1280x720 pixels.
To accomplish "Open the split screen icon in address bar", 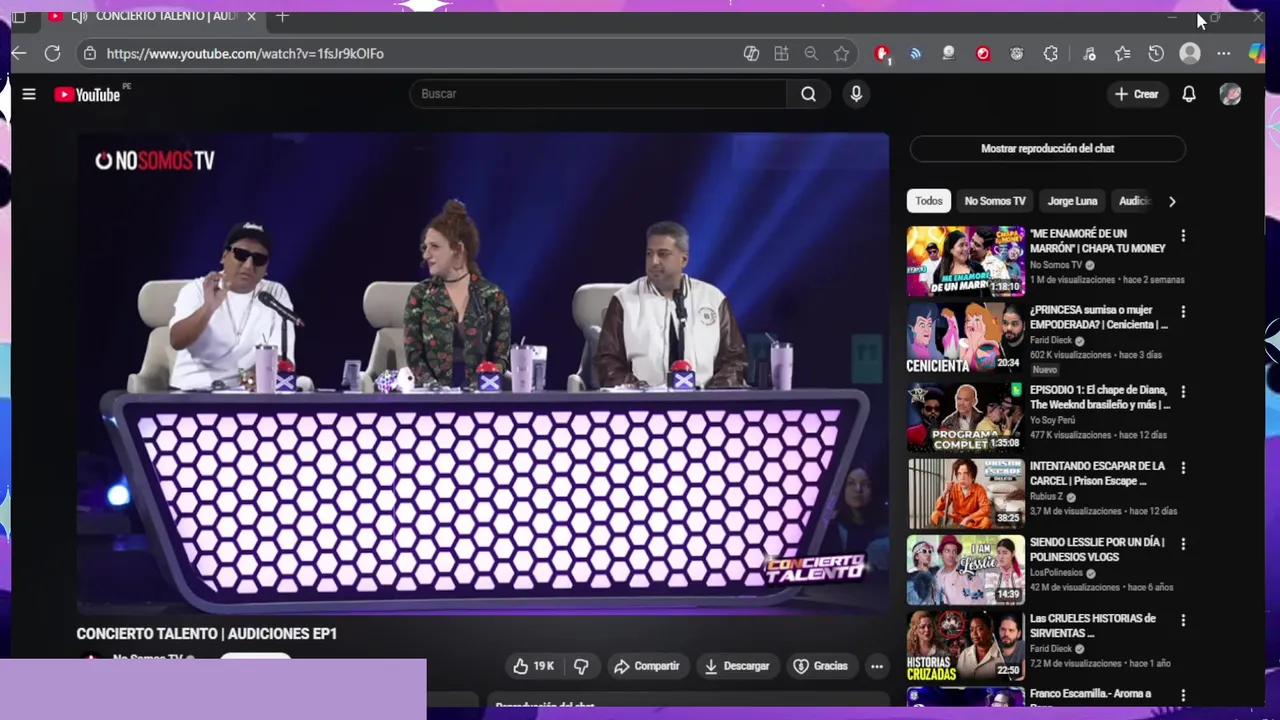I will (751, 54).
